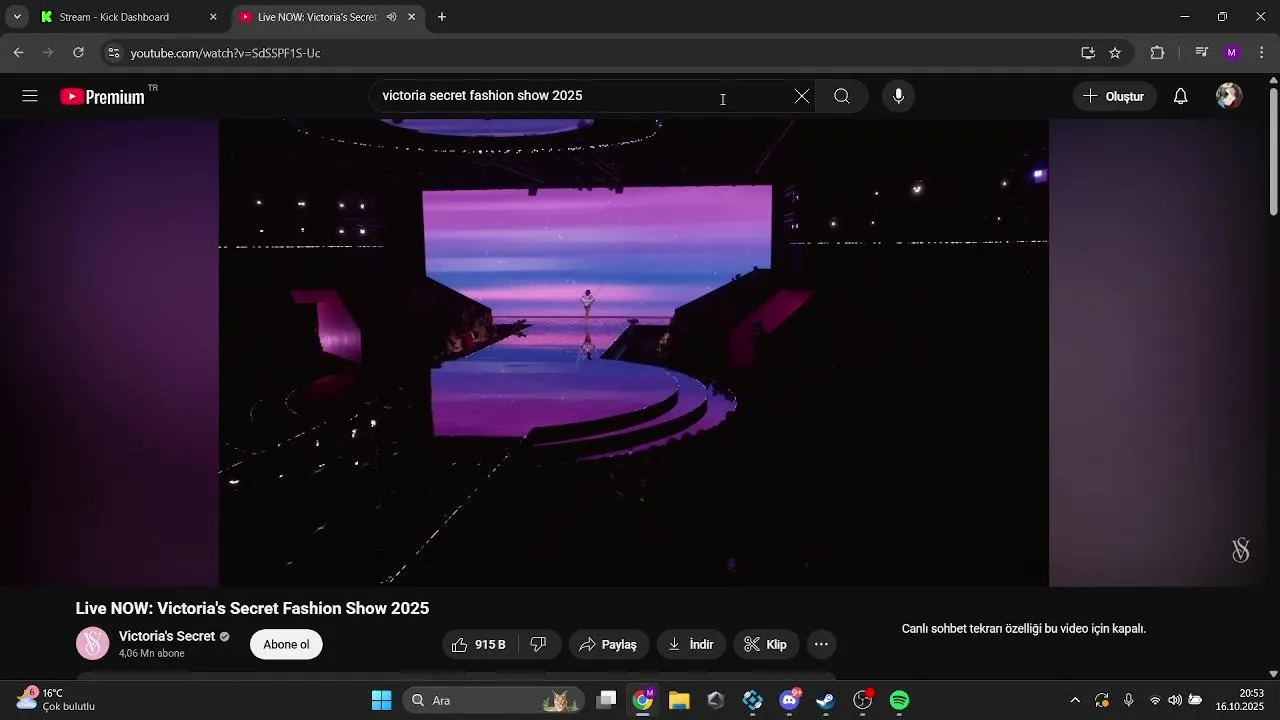Click the Oluştur create button
Viewport: 1280px width, 720px height.
[1114, 96]
